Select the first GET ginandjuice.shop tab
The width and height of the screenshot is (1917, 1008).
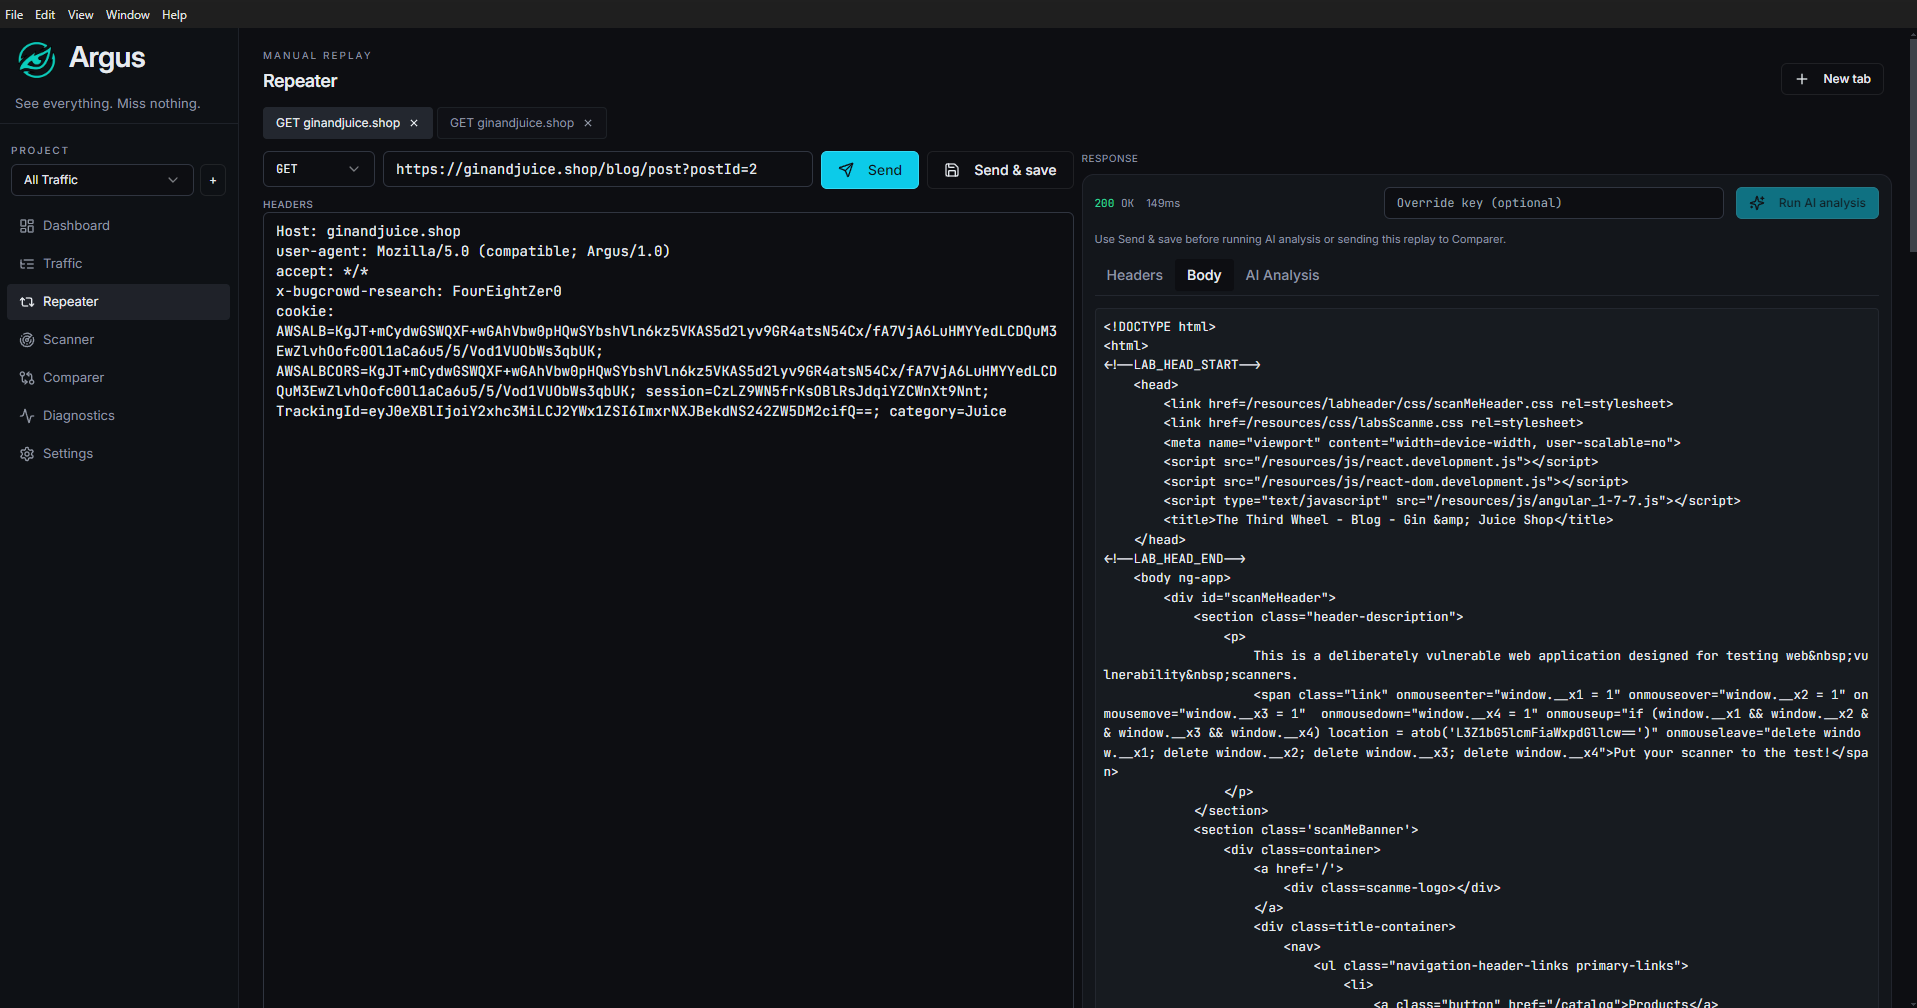tap(338, 123)
